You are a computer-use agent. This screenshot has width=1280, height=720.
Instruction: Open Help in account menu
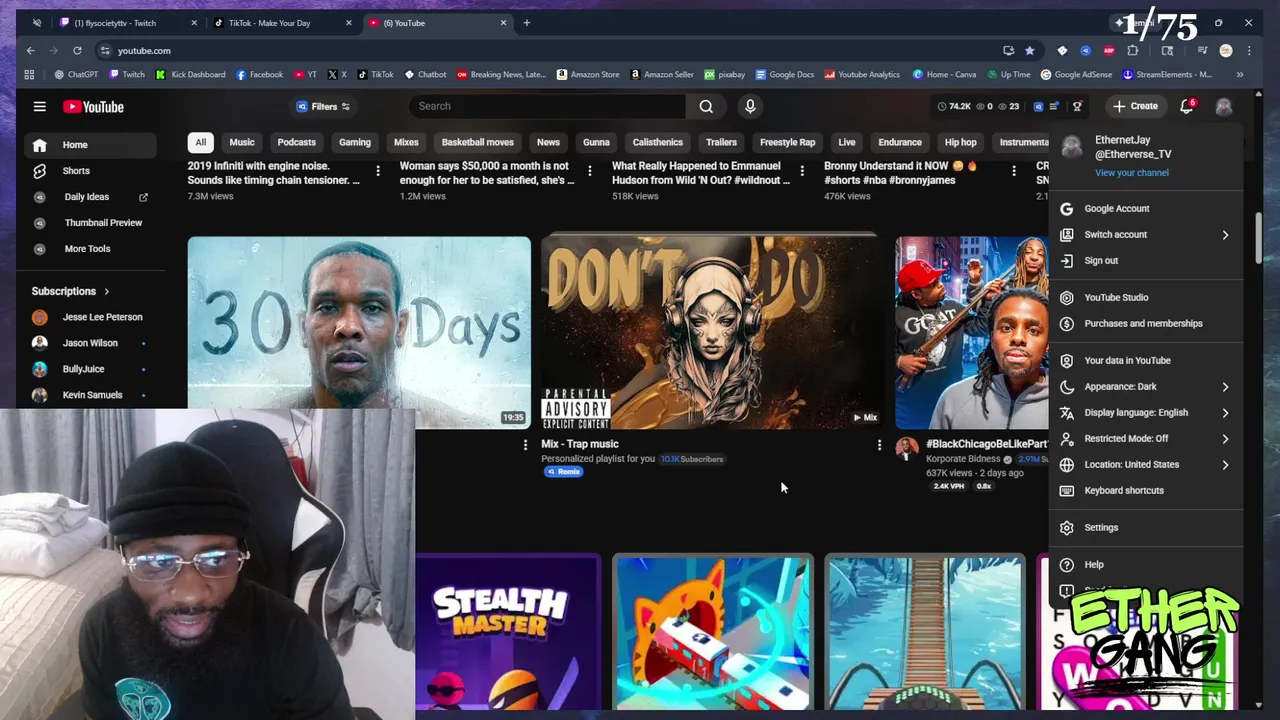pos(1146,565)
